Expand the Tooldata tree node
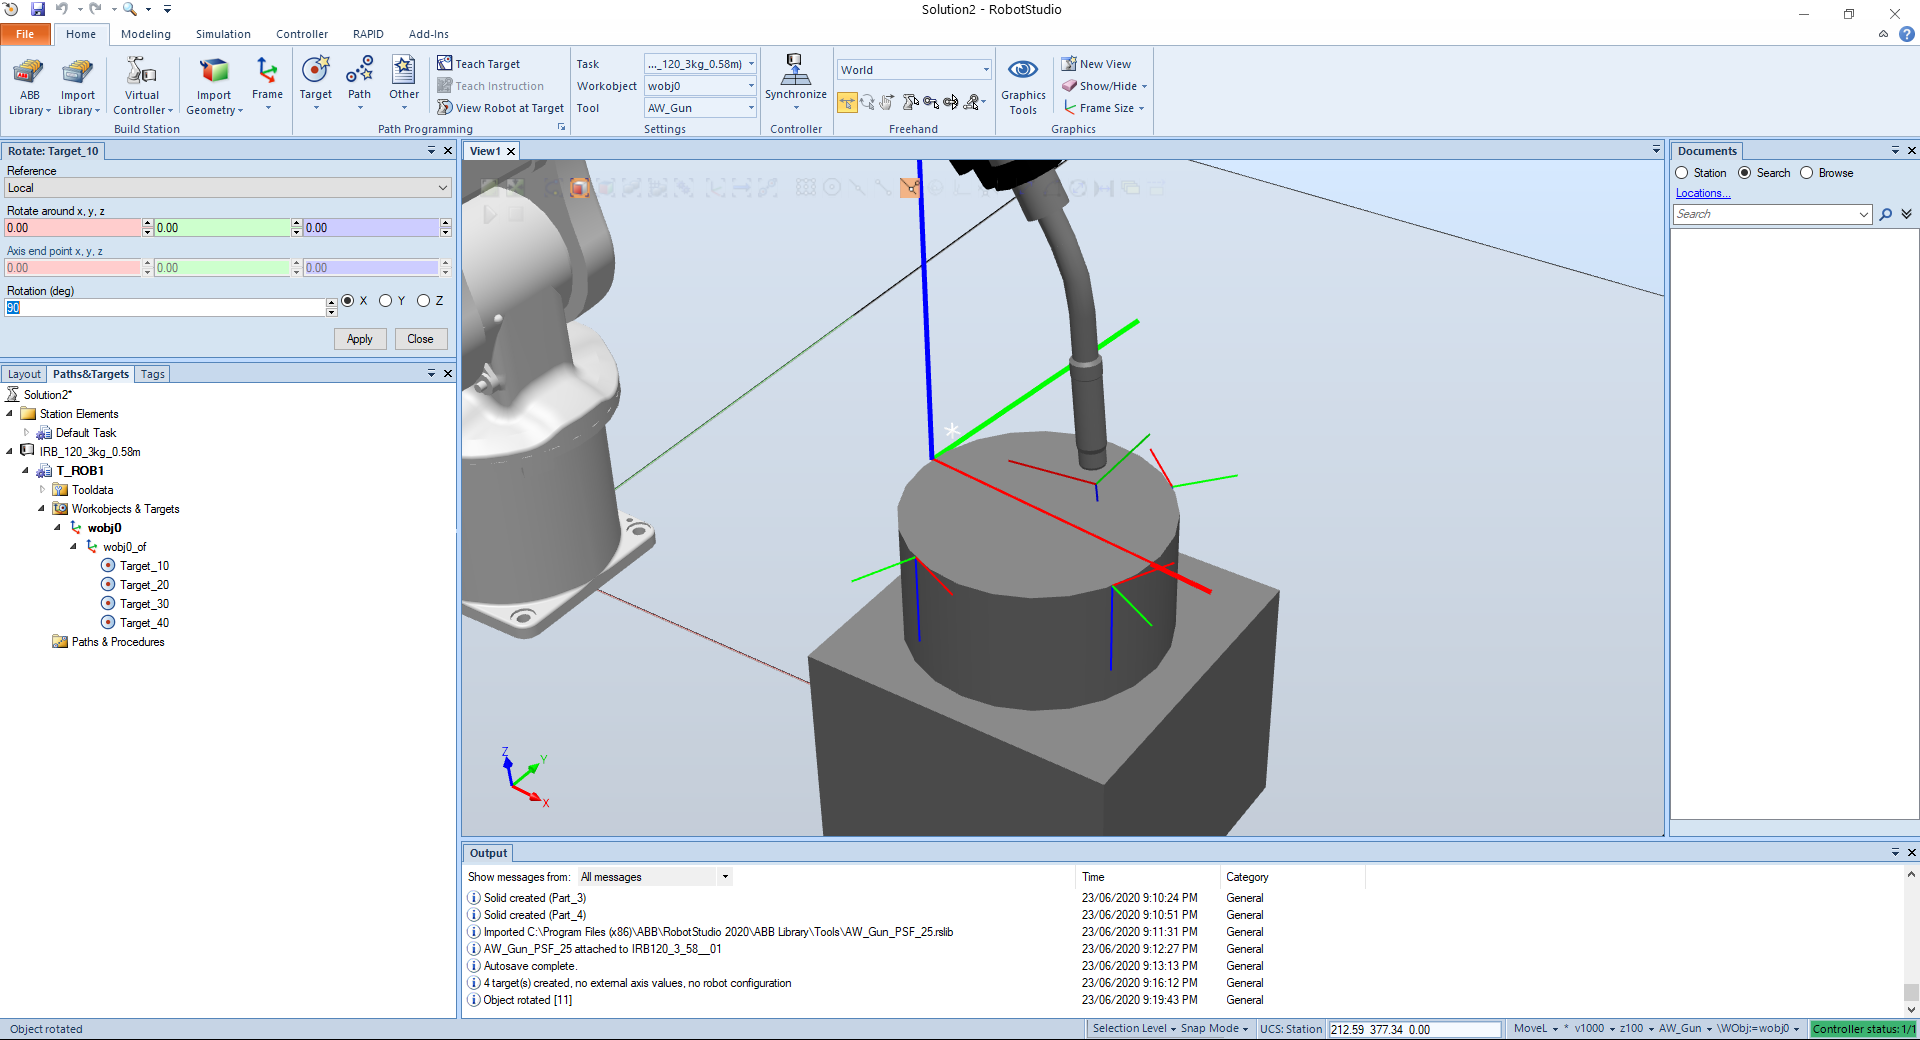The width and height of the screenshot is (1920, 1040). tap(42, 490)
